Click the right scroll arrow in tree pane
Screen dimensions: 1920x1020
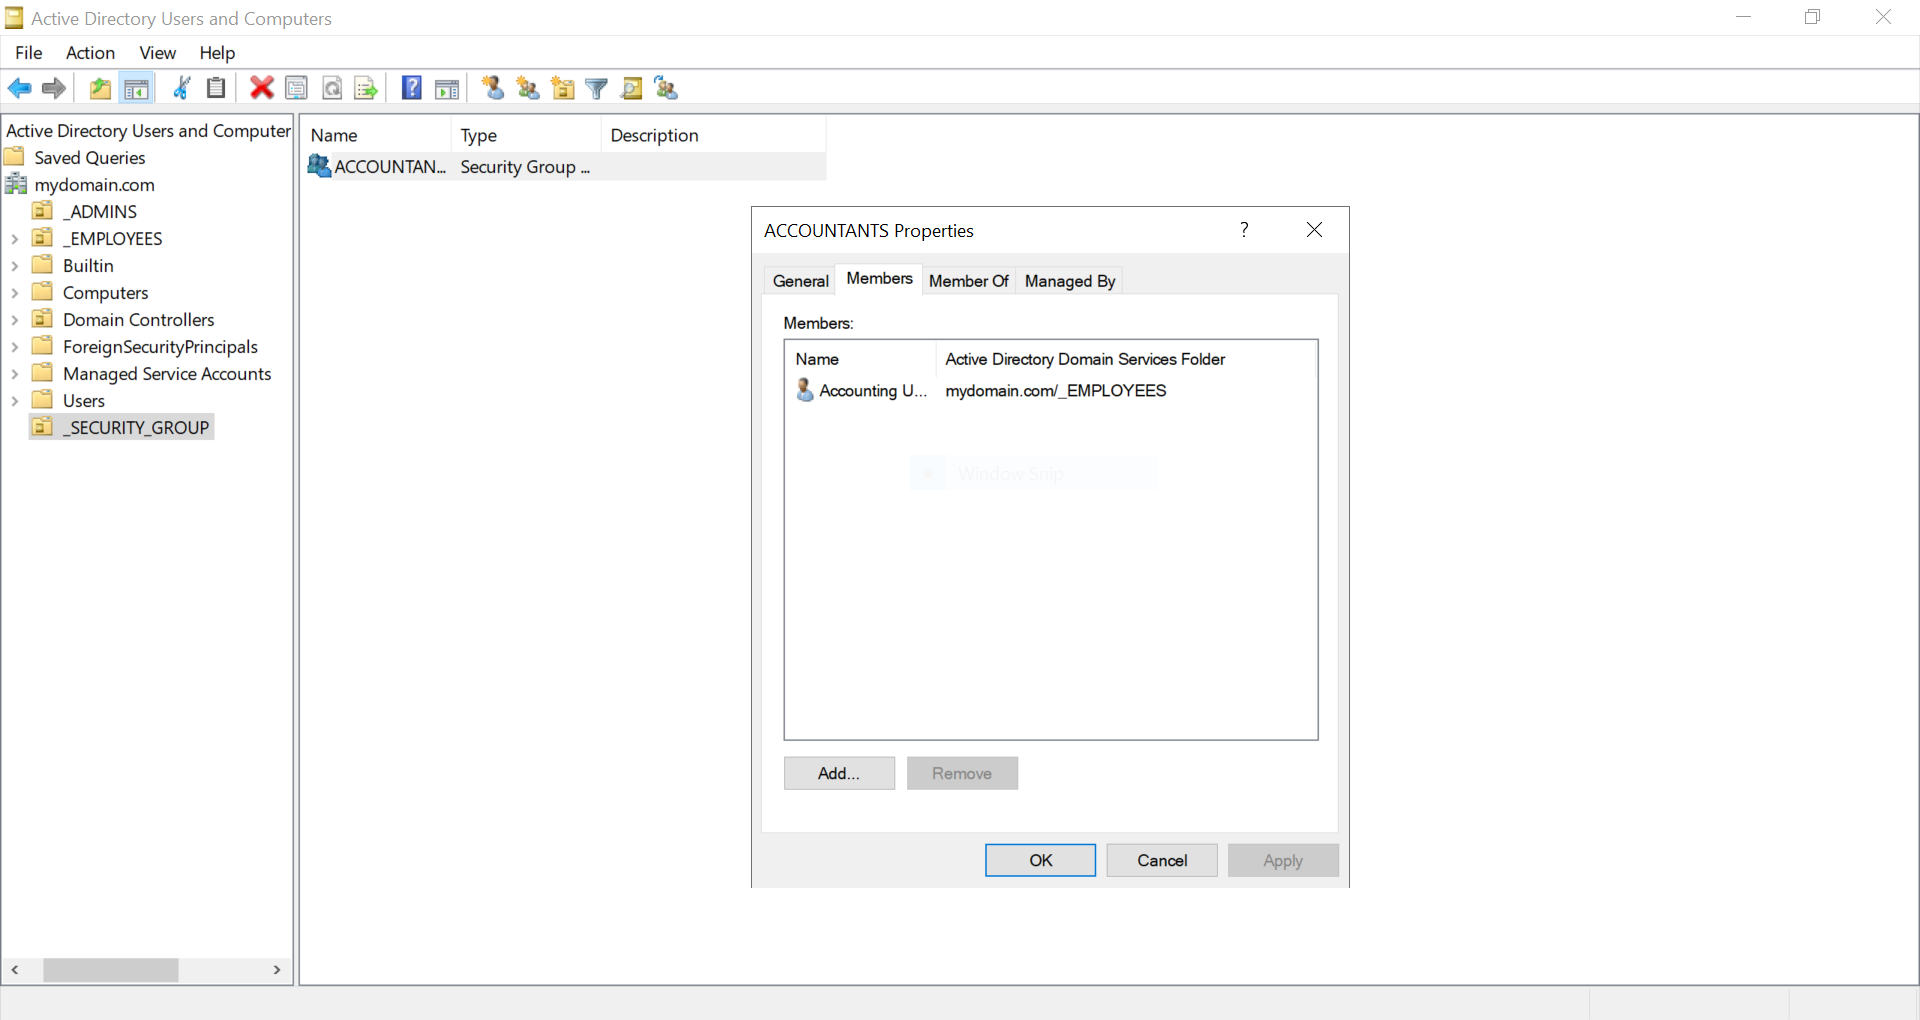coord(277,970)
